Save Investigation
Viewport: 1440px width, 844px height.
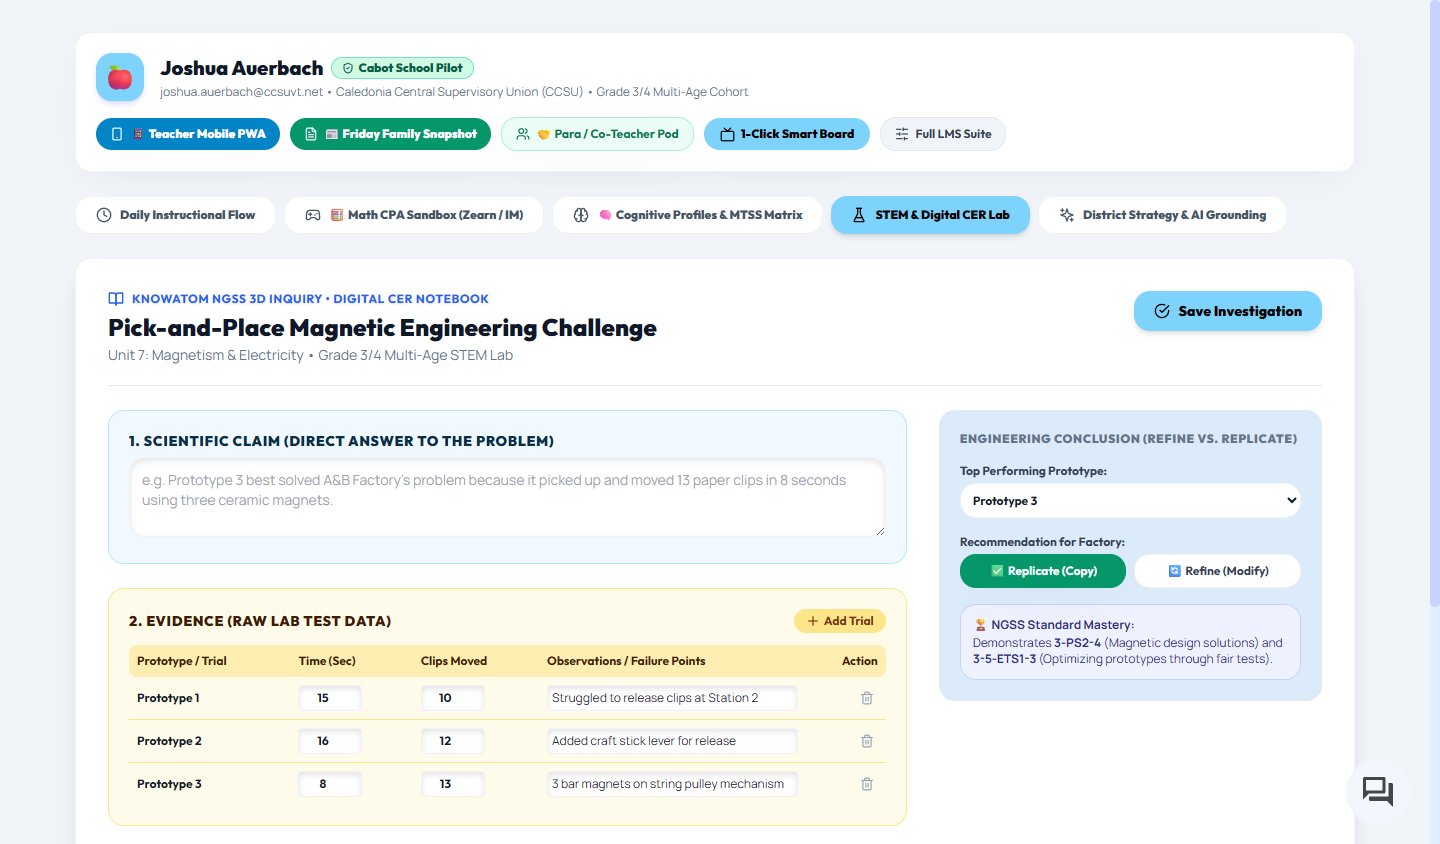pos(1228,311)
